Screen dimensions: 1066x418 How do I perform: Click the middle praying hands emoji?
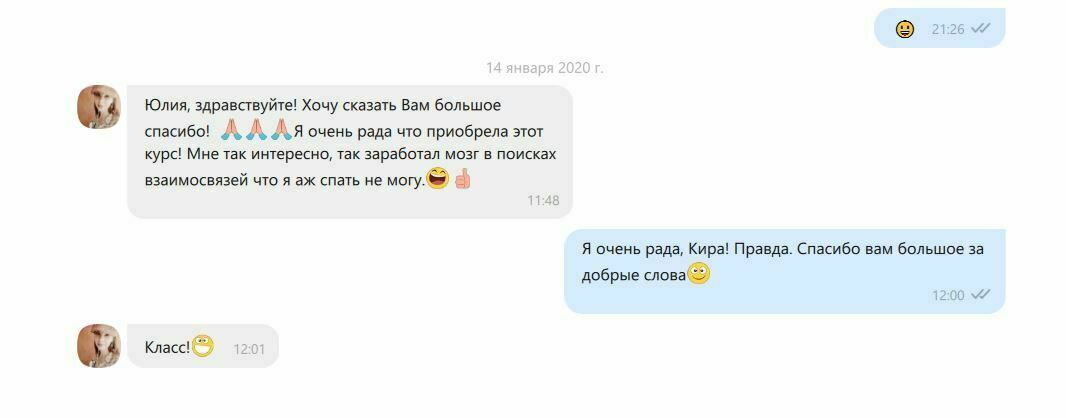tap(256, 129)
